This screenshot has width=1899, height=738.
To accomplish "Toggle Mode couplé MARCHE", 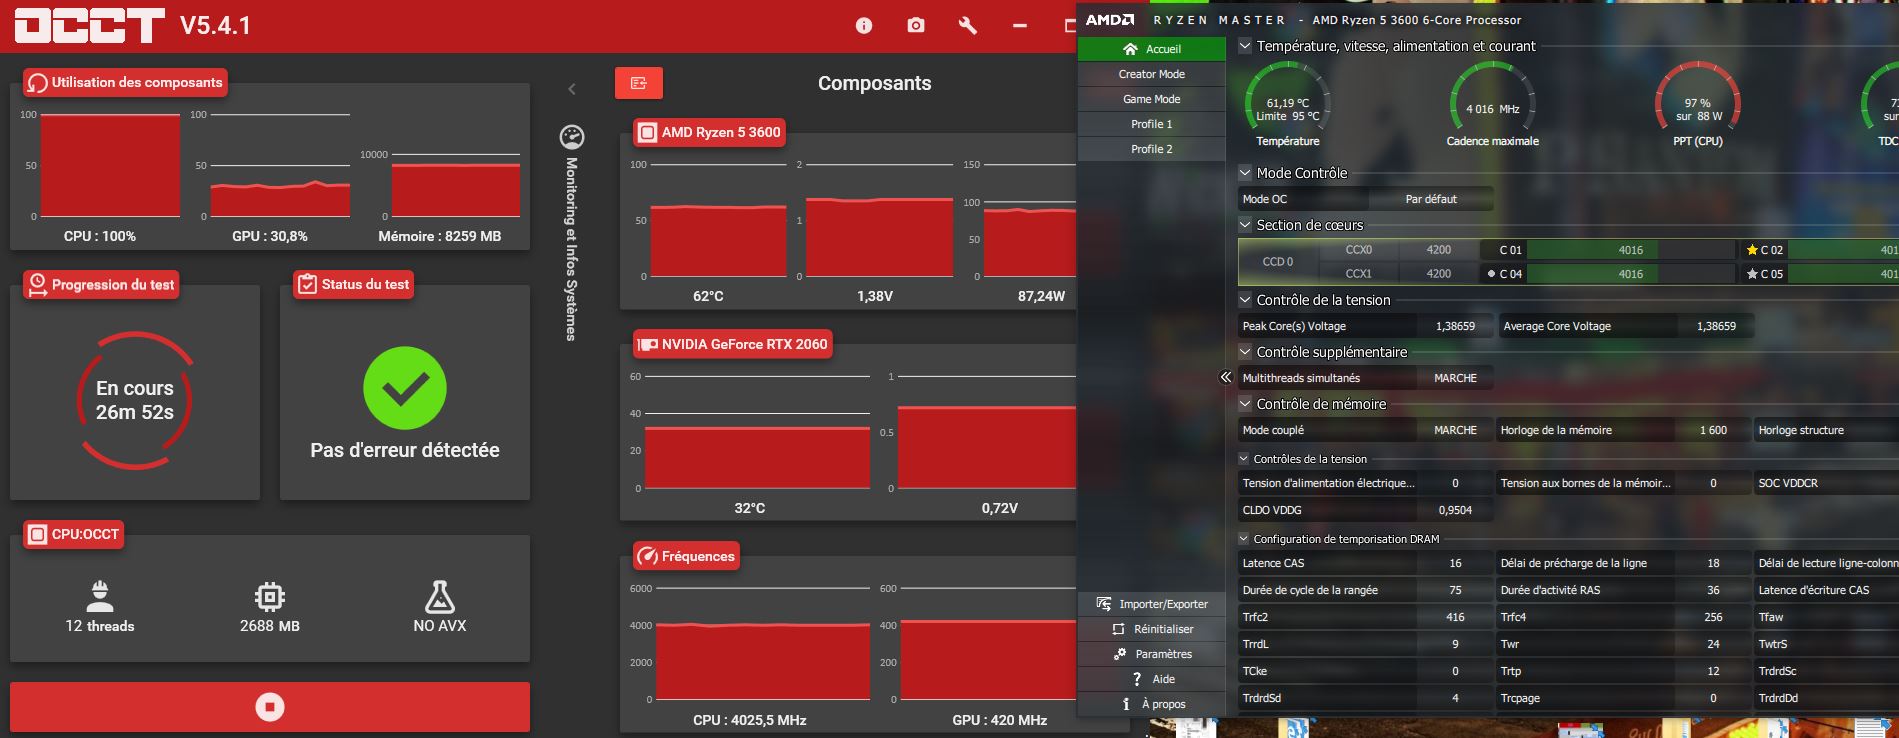I will 1455,430.
